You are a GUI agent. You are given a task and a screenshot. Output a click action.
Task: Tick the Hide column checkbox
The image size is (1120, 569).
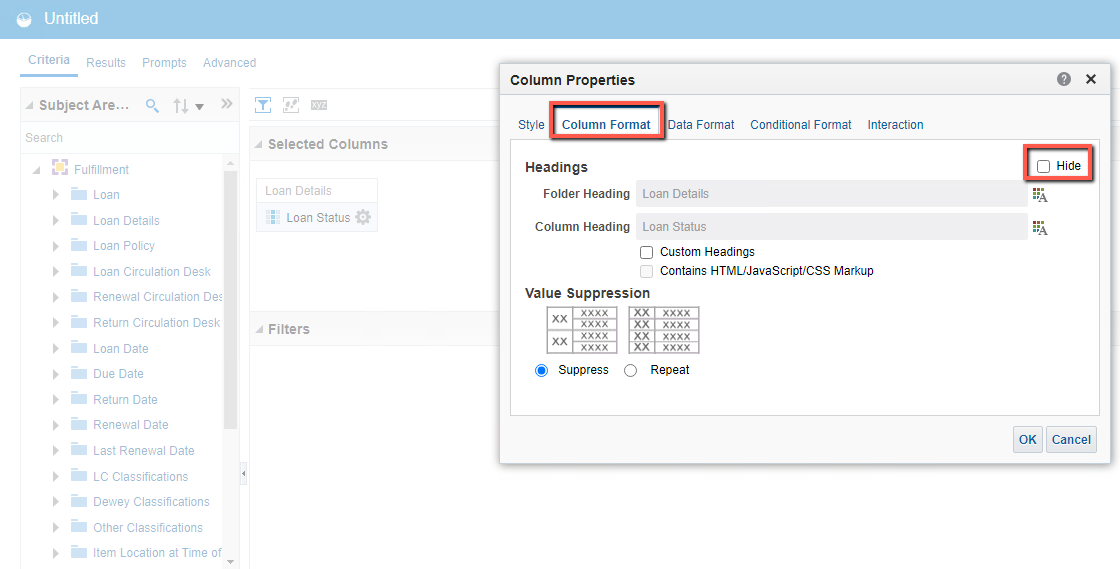pos(1044,166)
